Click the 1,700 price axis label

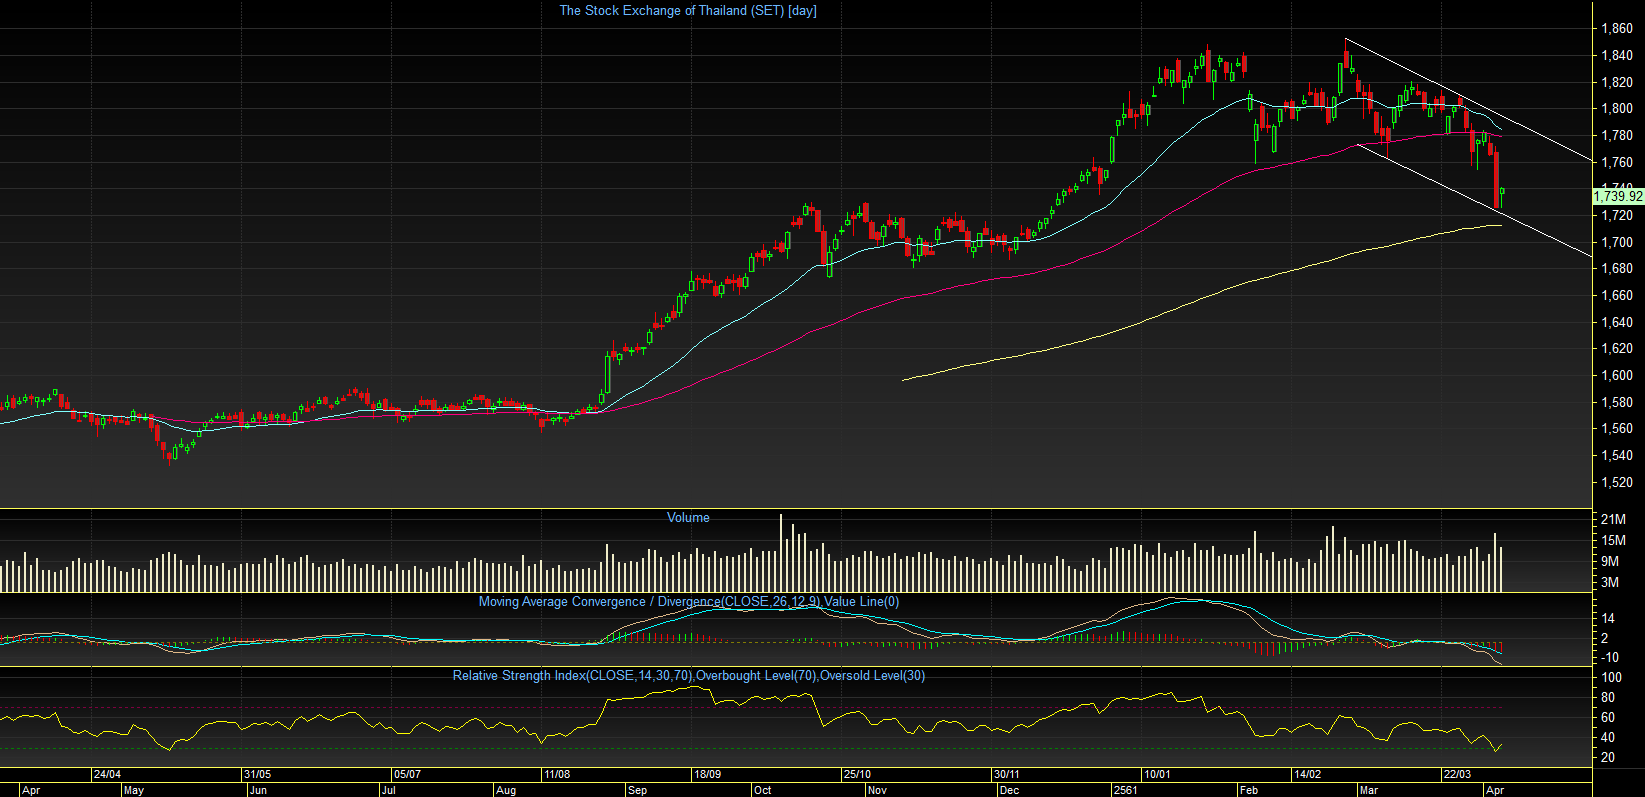[x=1617, y=242]
